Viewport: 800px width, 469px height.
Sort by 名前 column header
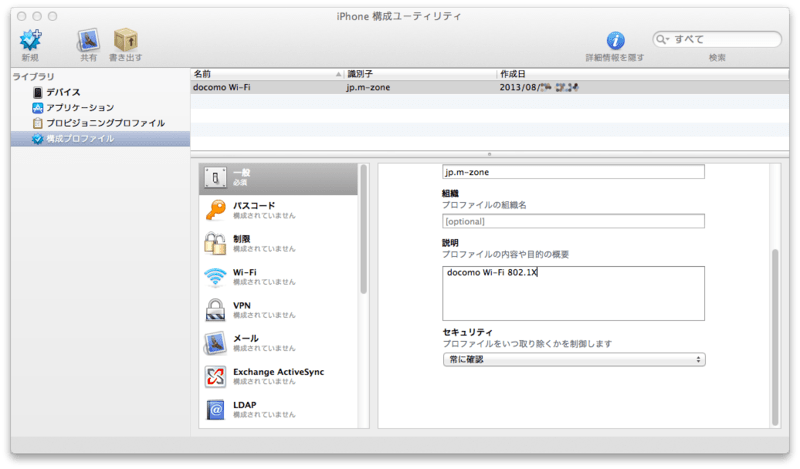point(267,74)
